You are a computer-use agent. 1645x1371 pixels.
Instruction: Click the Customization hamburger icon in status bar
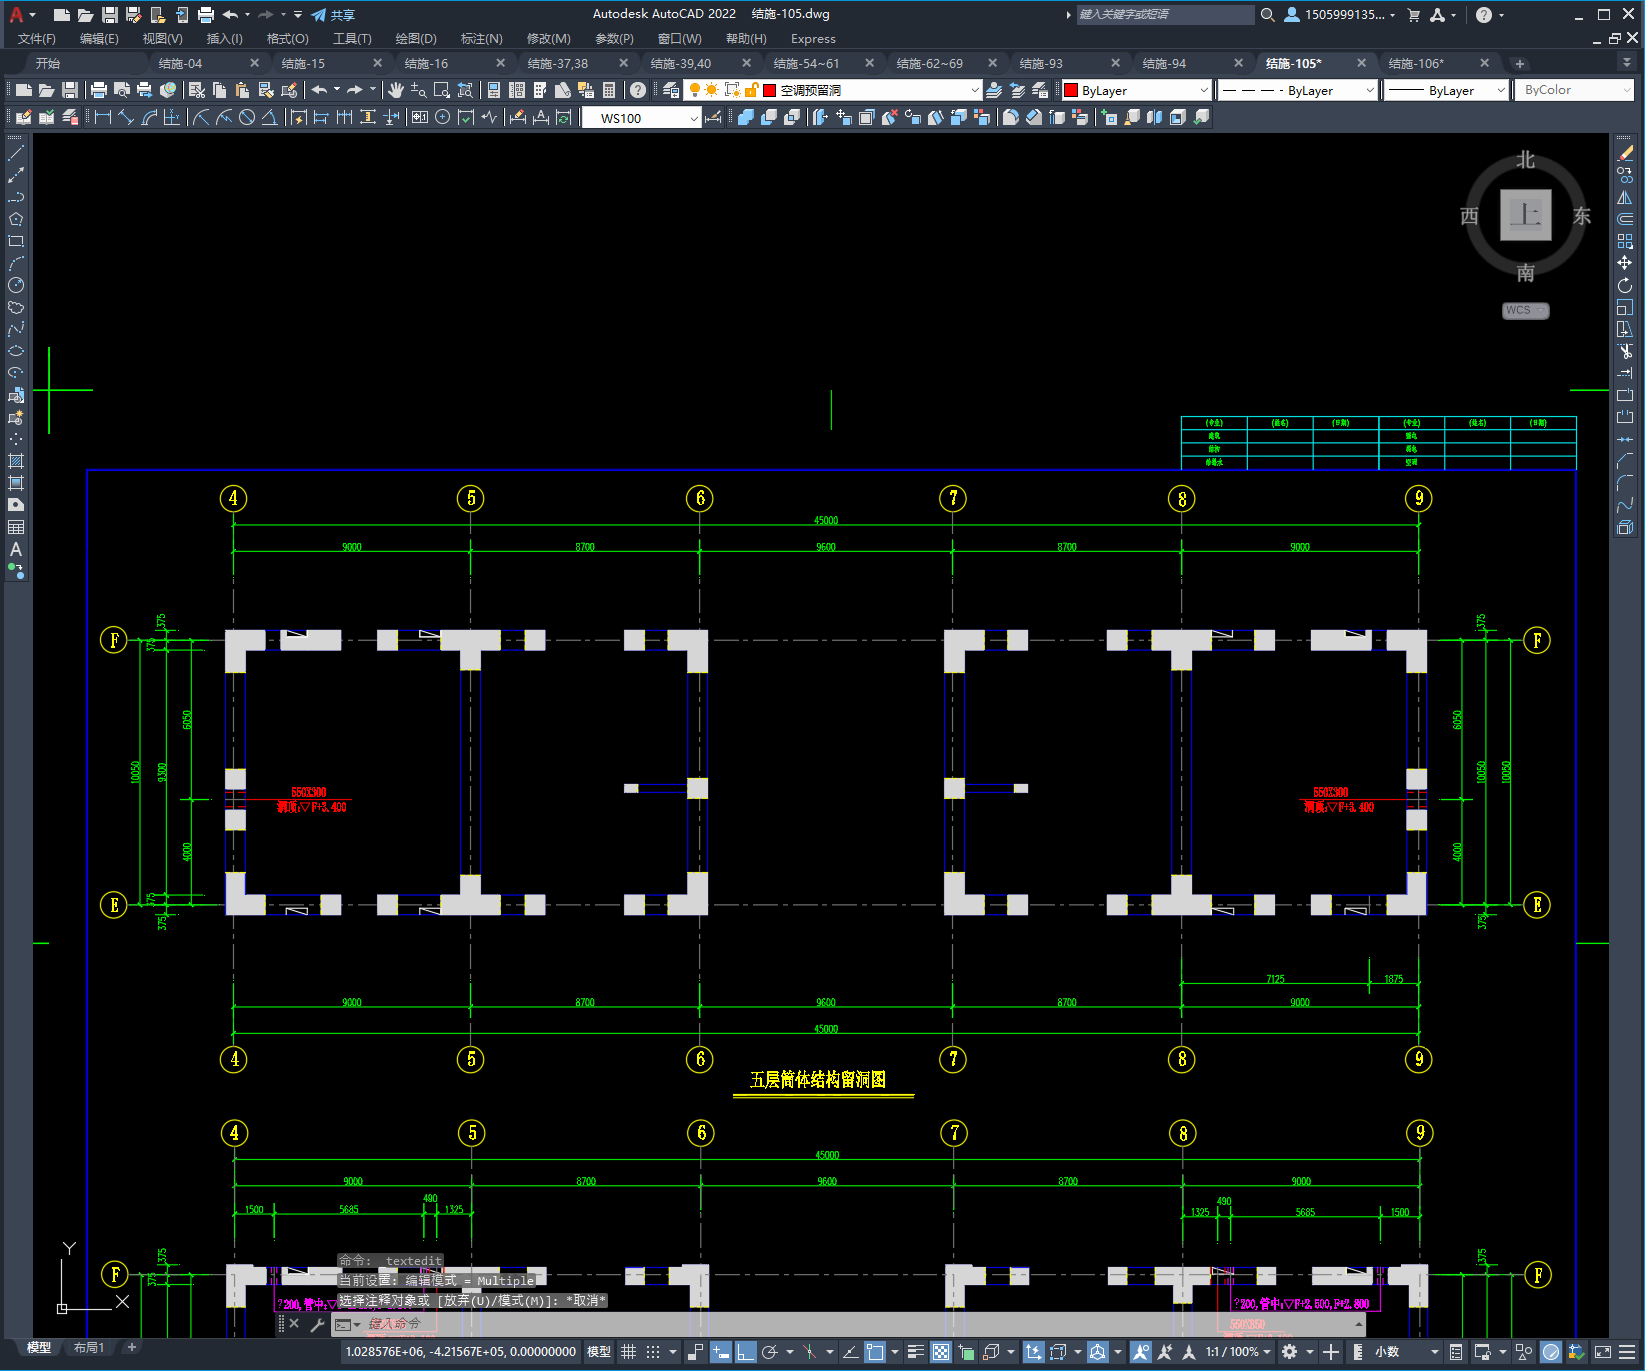(x=1628, y=1352)
